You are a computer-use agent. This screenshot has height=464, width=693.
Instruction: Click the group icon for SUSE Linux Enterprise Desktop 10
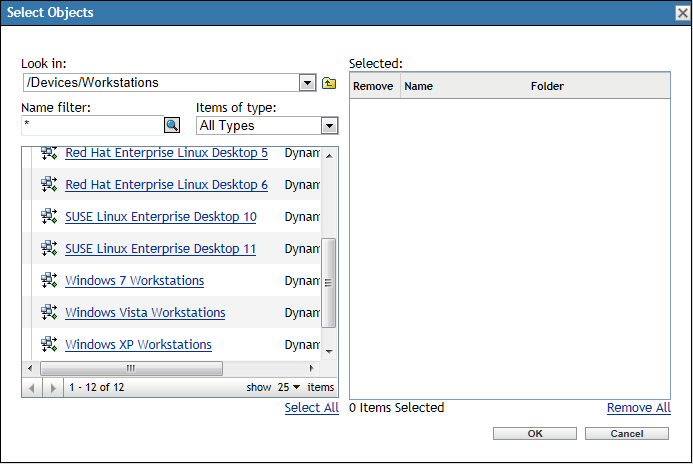(x=49, y=216)
